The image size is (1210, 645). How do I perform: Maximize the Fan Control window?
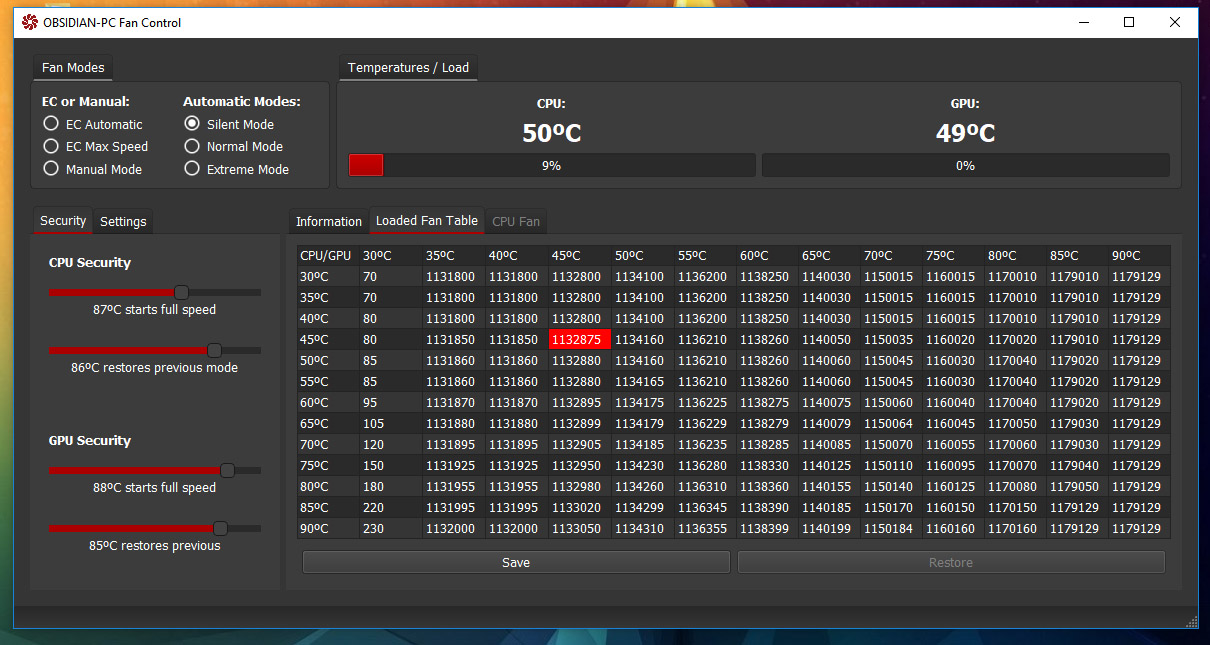(x=1129, y=22)
